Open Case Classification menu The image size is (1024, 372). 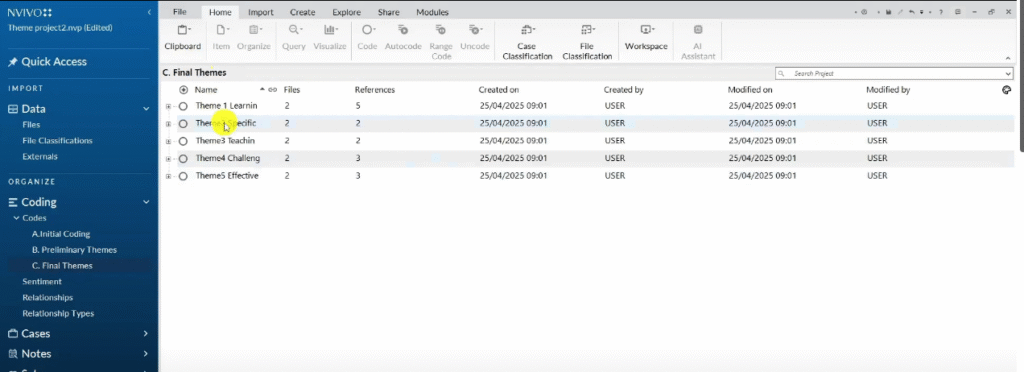[527, 42]
